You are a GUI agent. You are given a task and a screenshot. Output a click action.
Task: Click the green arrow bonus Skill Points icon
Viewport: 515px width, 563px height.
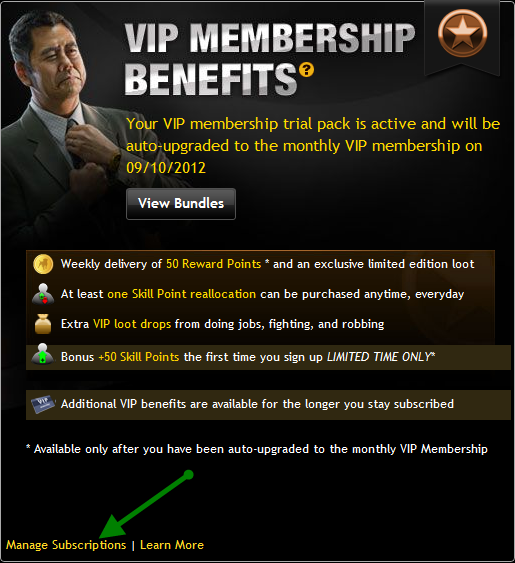click(x=43, y=354)
